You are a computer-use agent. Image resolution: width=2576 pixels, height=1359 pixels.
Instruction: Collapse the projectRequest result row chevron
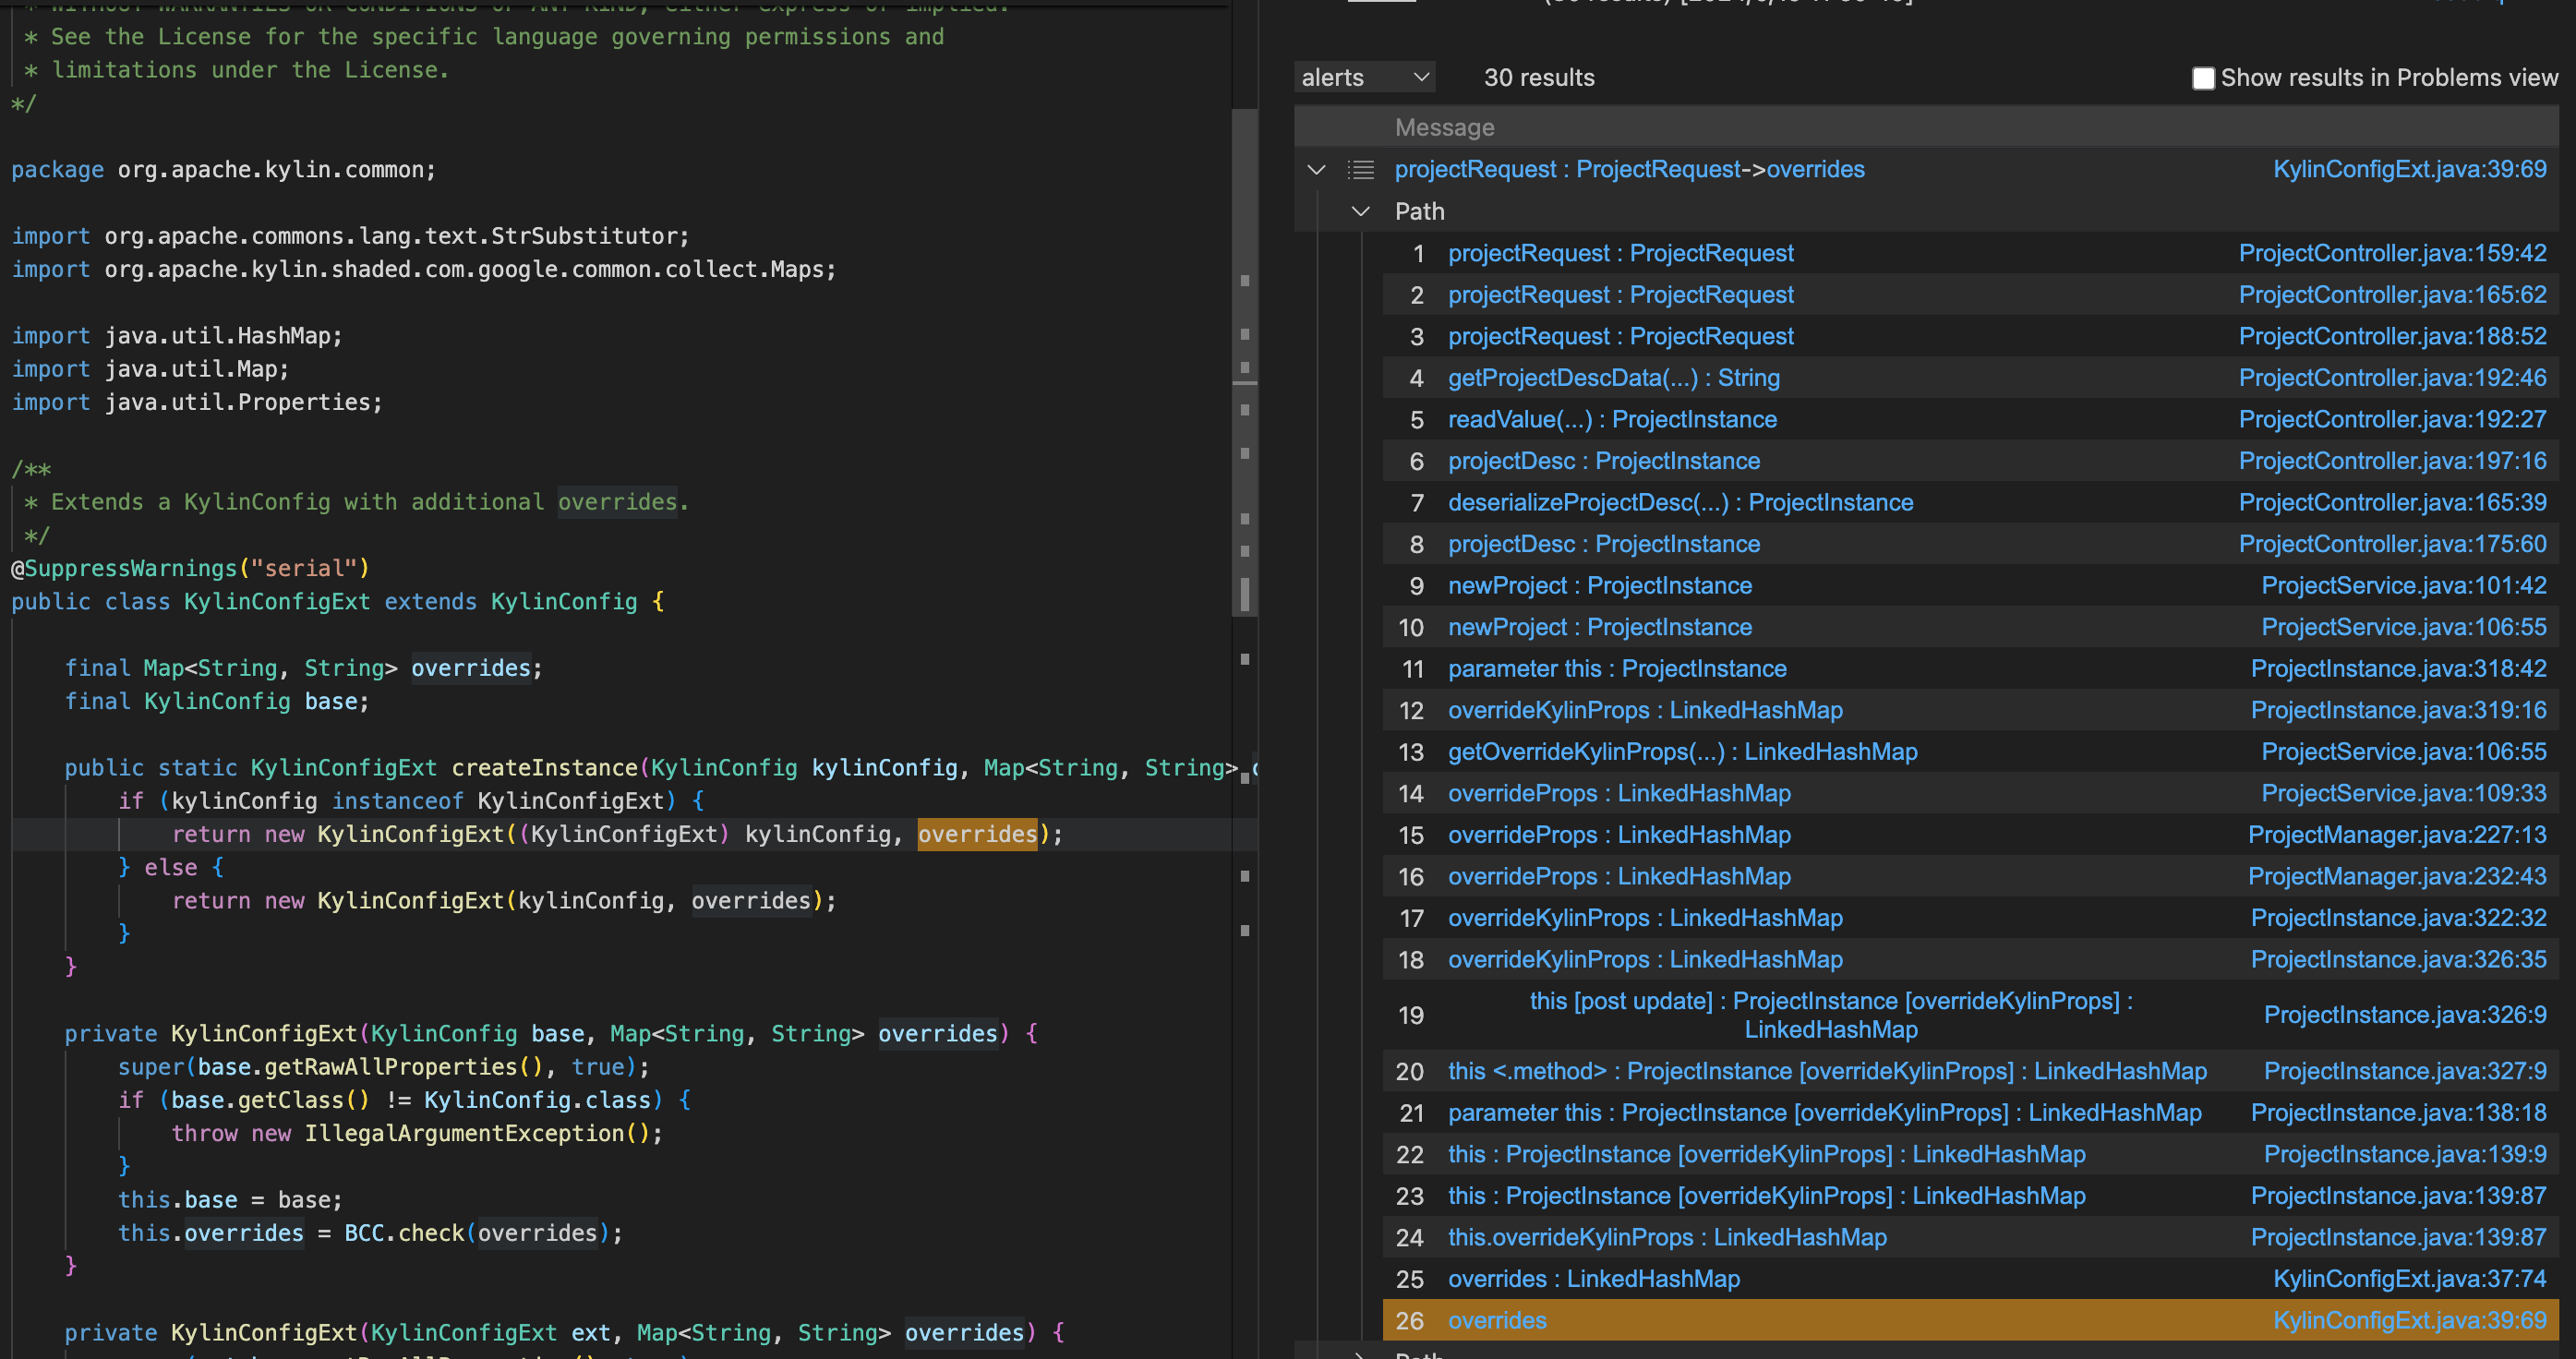[x=1316, y=170]
